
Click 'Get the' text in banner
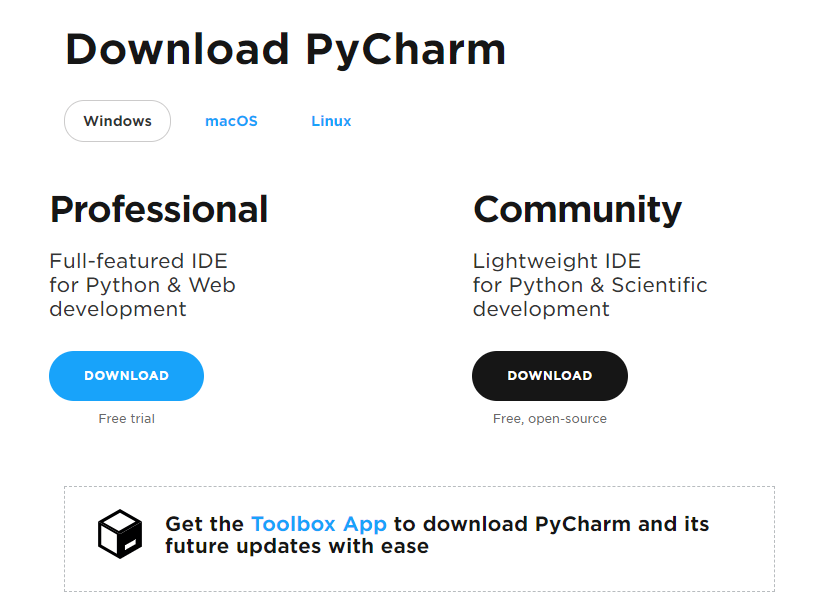click(204, 524)
